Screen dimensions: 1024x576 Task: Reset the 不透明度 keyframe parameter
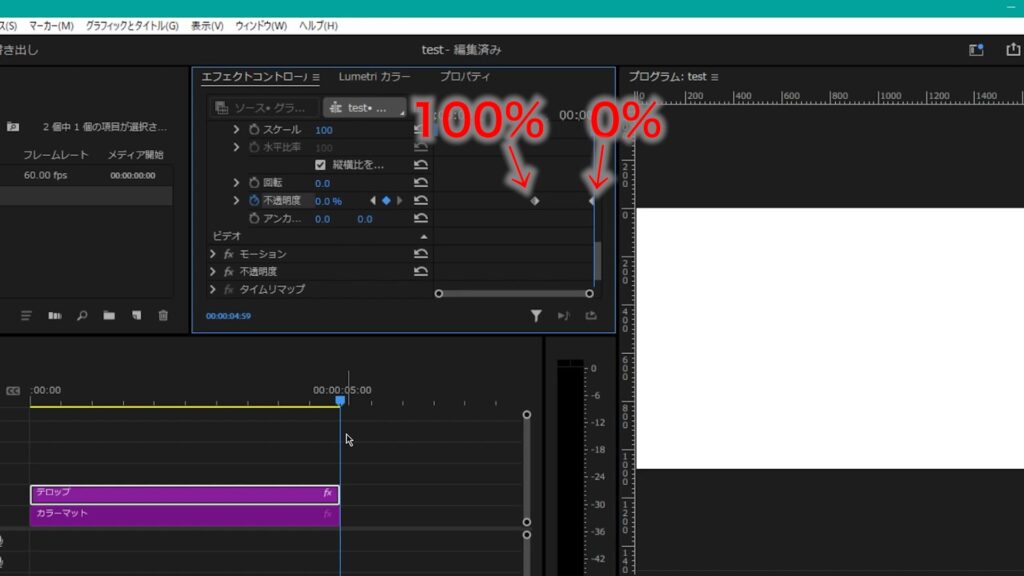click(x=421, y=200)
